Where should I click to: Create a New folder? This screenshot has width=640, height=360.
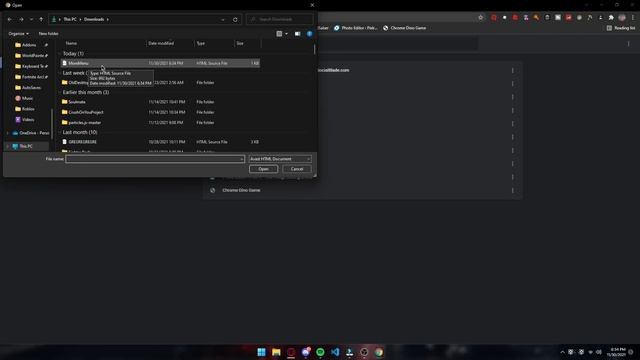point(48,33)
